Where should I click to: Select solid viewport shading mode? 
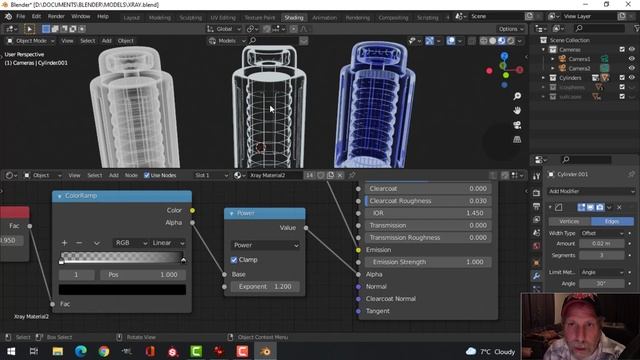click(x=493, y=41)
